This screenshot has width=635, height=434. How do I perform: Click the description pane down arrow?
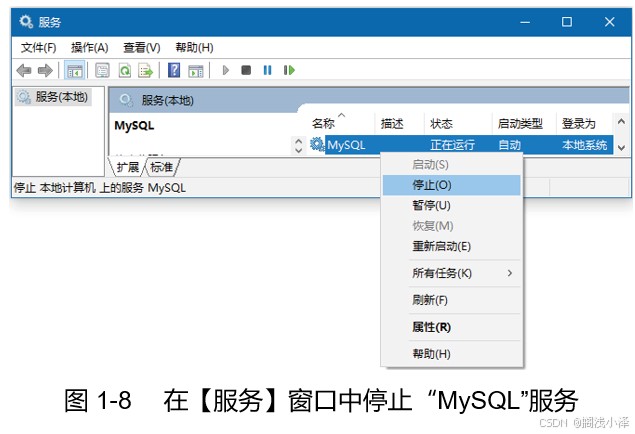click(x=298, y=150)
